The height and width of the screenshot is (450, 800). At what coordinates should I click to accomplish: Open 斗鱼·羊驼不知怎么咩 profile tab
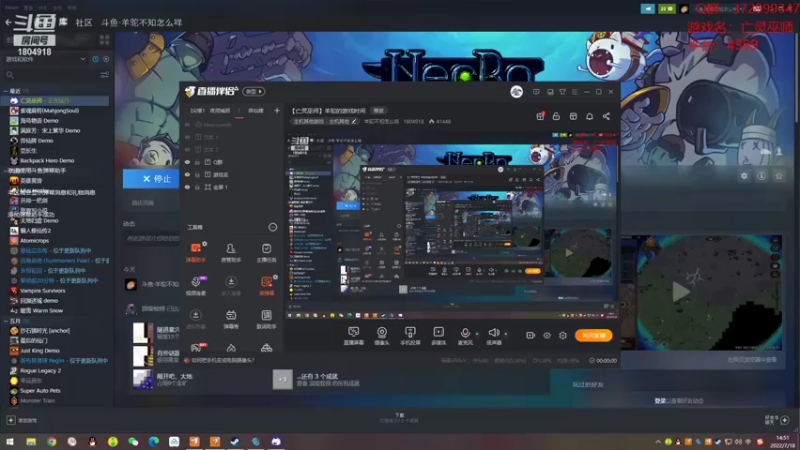pos(141,22)
